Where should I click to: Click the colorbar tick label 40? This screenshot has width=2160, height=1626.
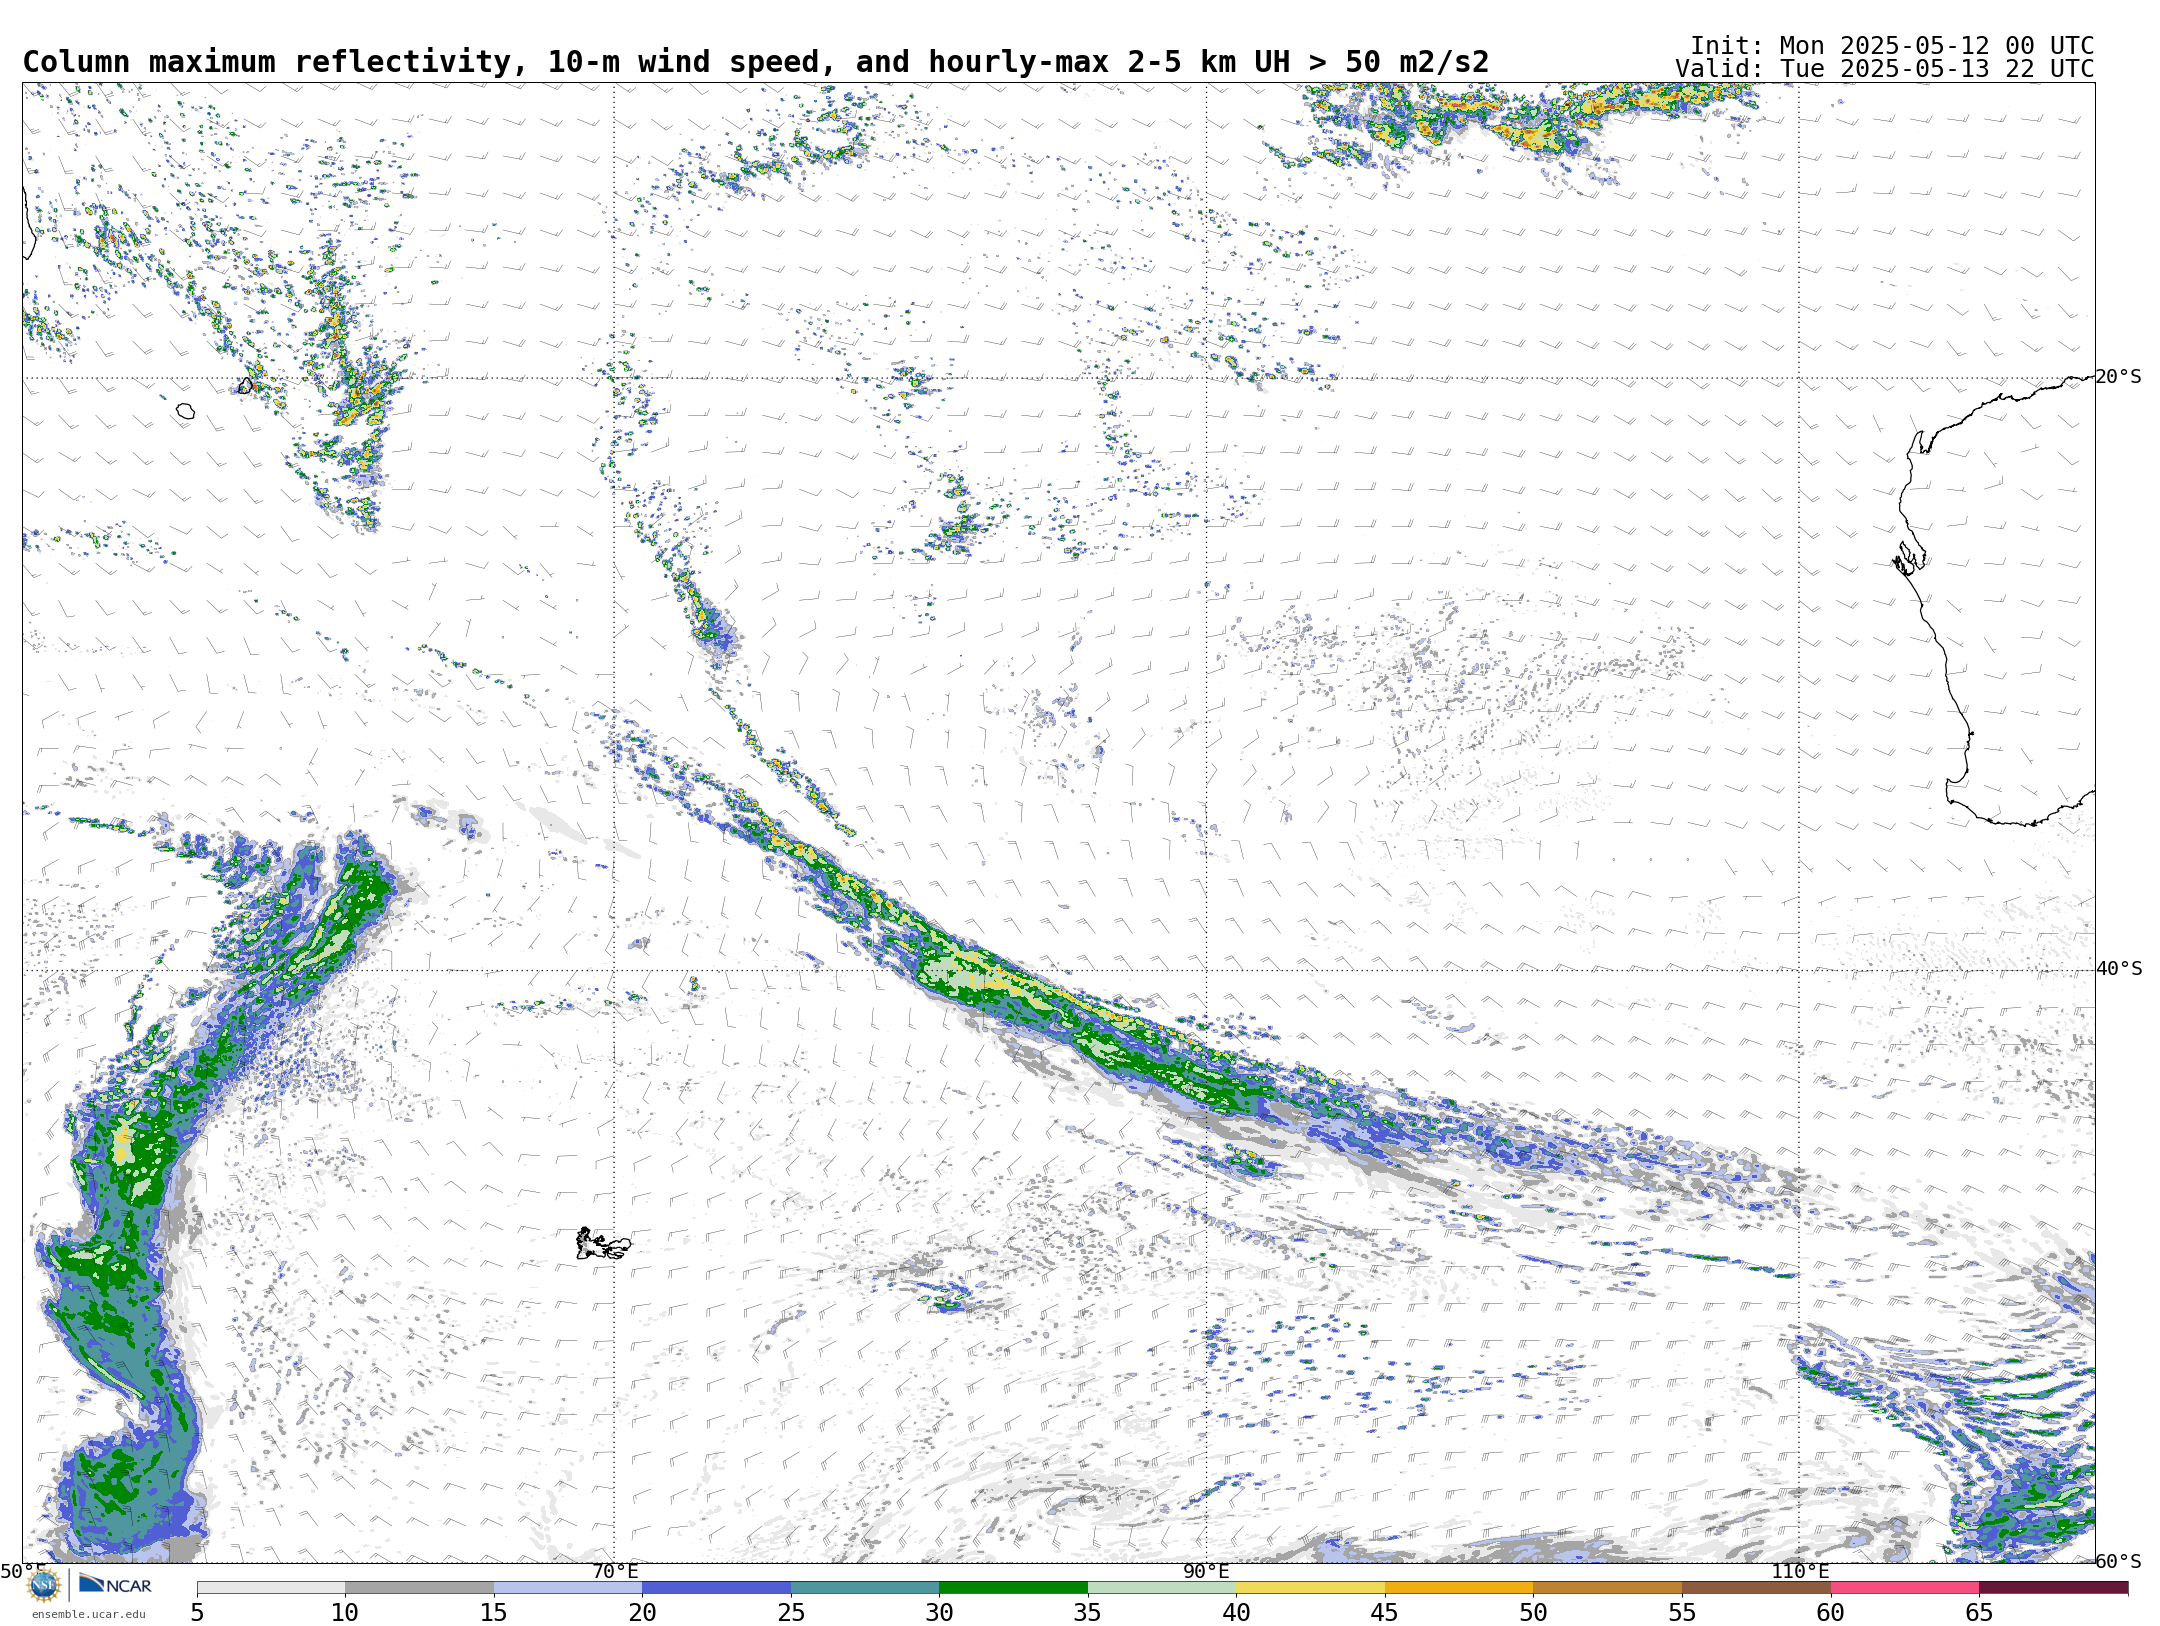point(1236,1613)
